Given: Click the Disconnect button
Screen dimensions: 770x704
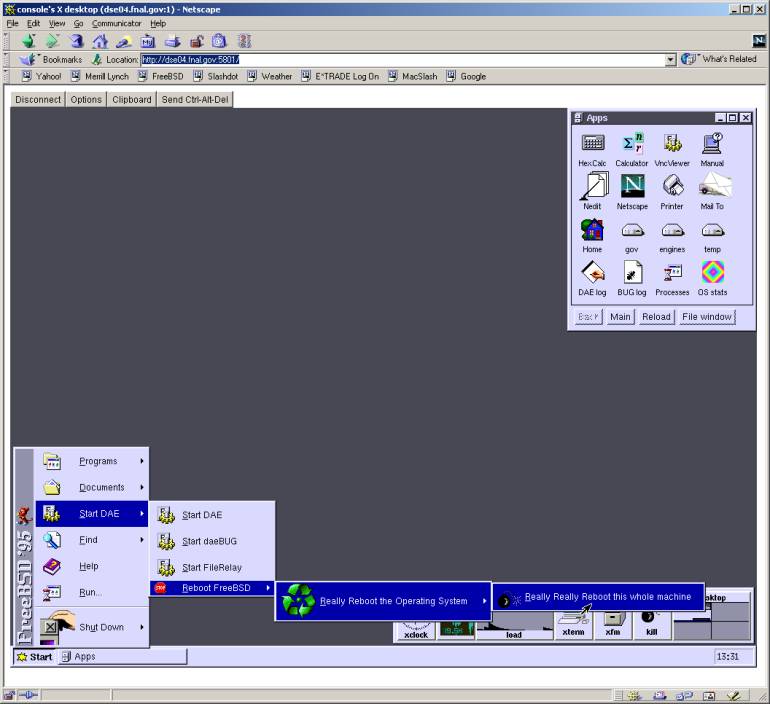Looking at the screenshot, I should [38, 100].
